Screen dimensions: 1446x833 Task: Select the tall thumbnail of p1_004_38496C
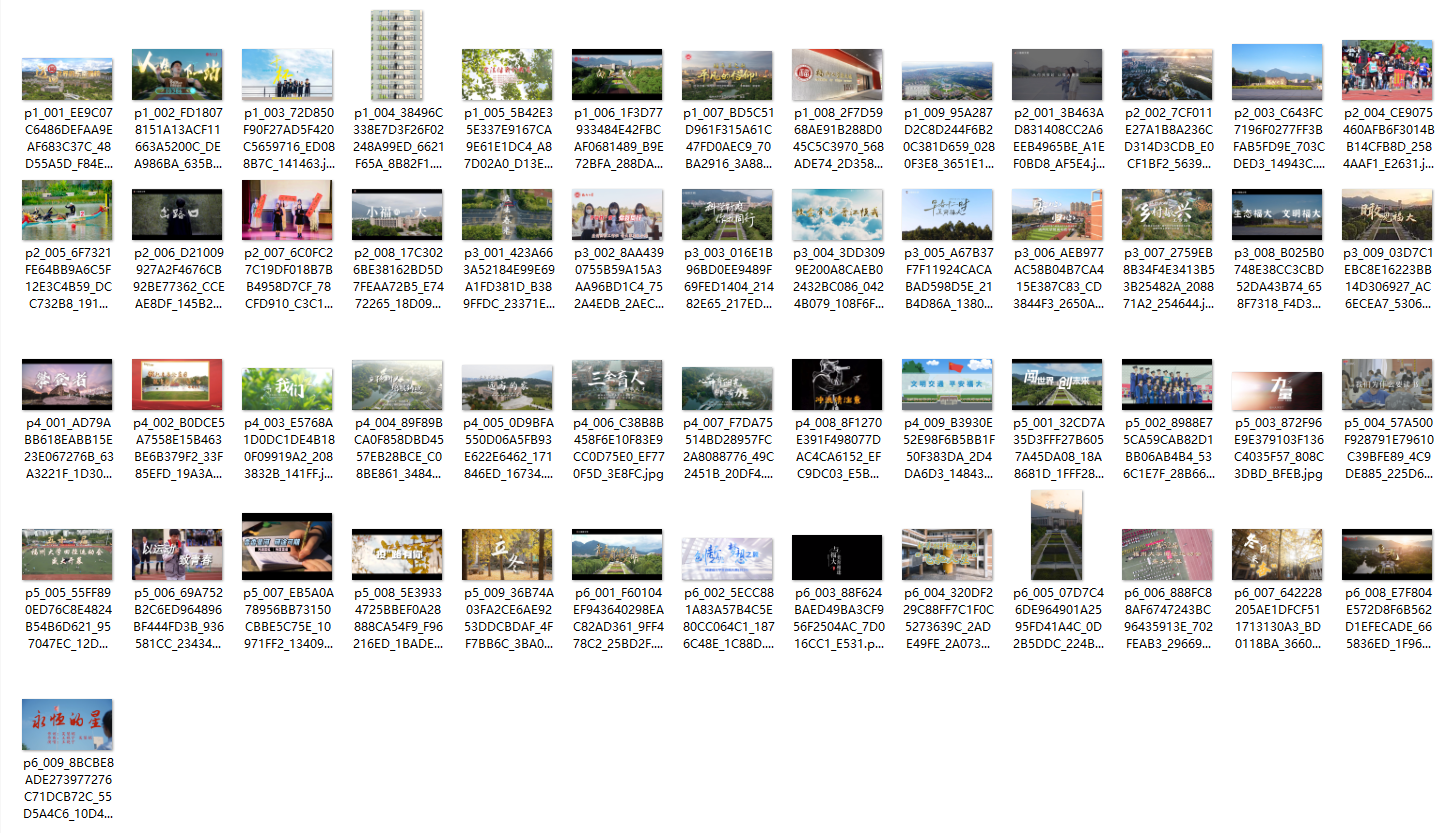397,55
